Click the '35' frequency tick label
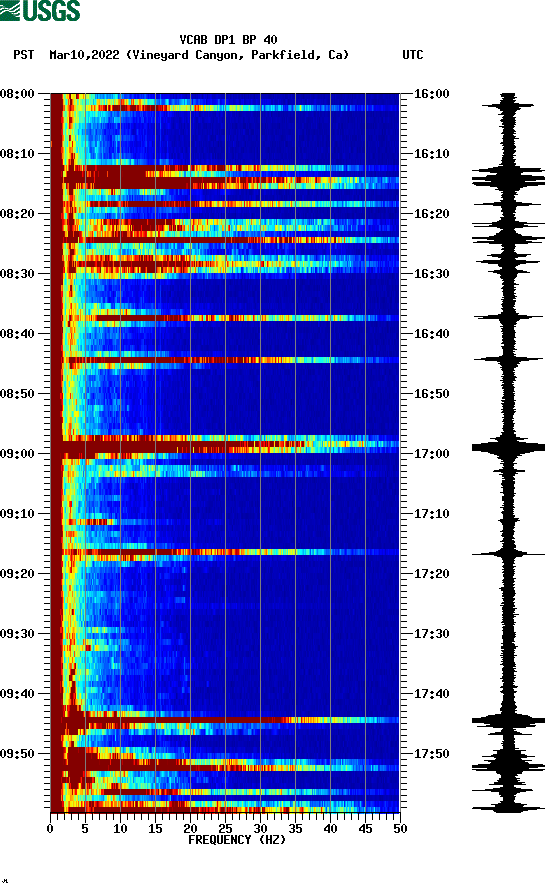This screenshot has height=892, width=552. pos(295,829)
